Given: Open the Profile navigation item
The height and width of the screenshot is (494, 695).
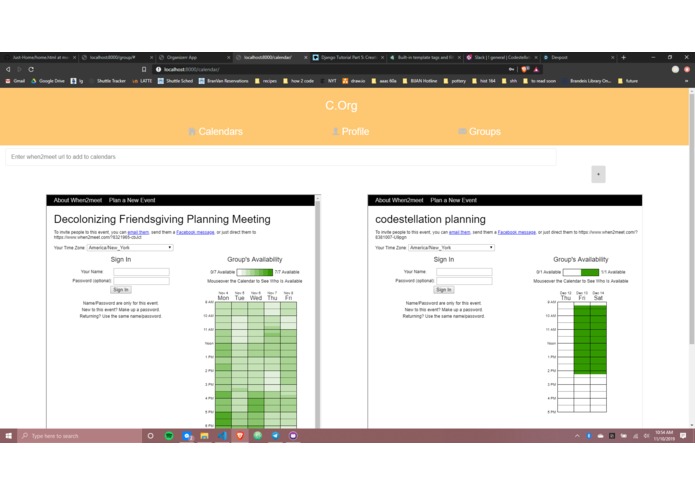Looking at the screenshot, I should coord(351,132).
